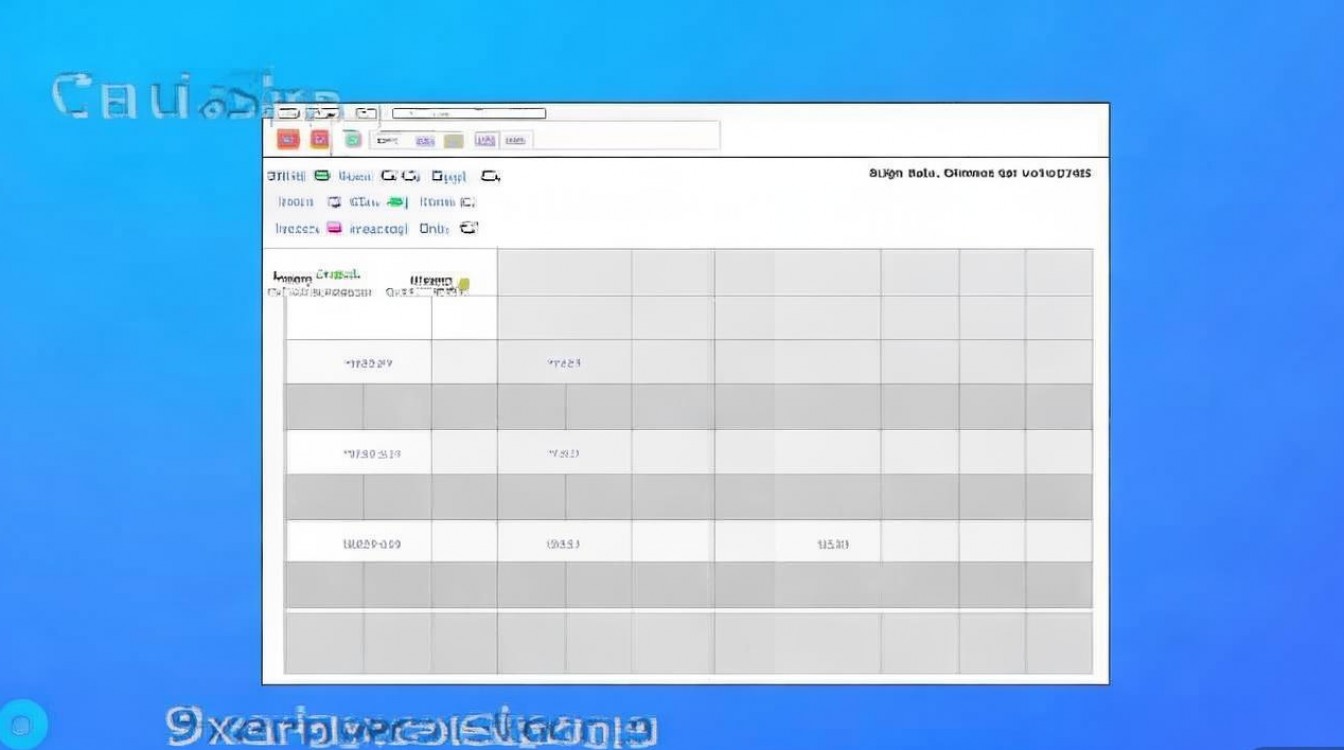
Task: Select the third small tab left of the address bar
Action: click(367, 113)
